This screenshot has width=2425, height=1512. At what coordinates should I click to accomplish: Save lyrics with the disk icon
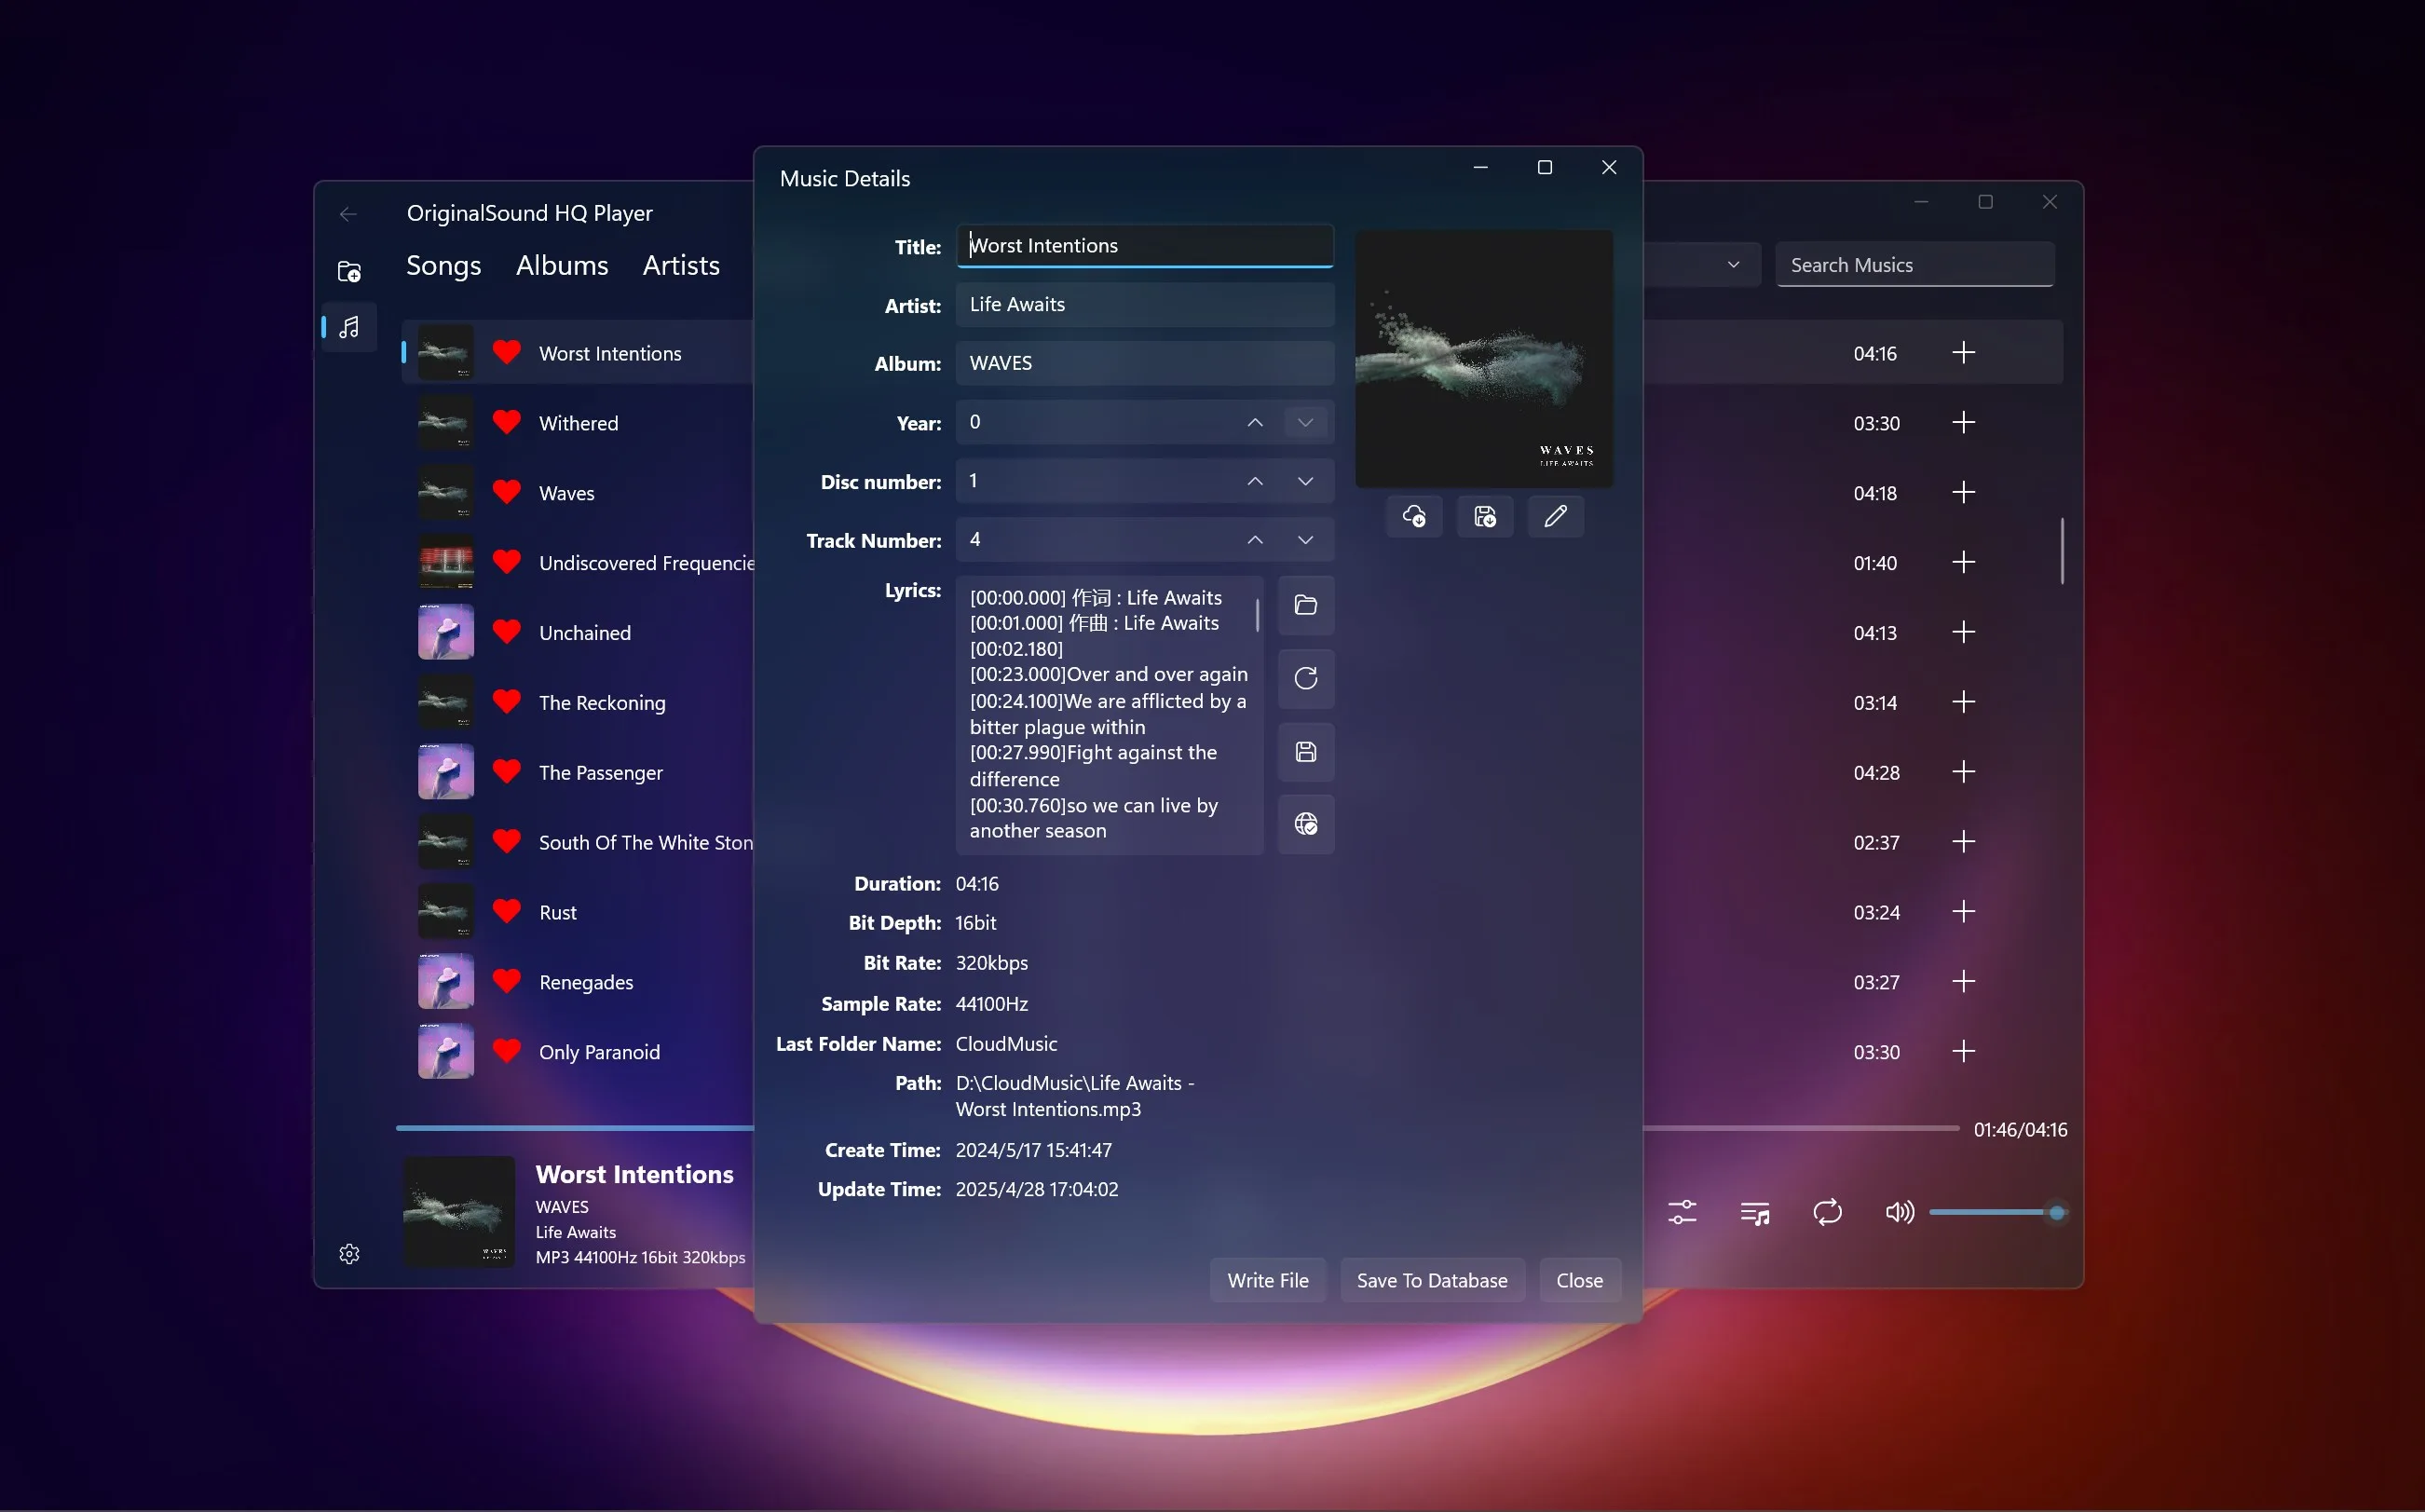(1306, 752)
